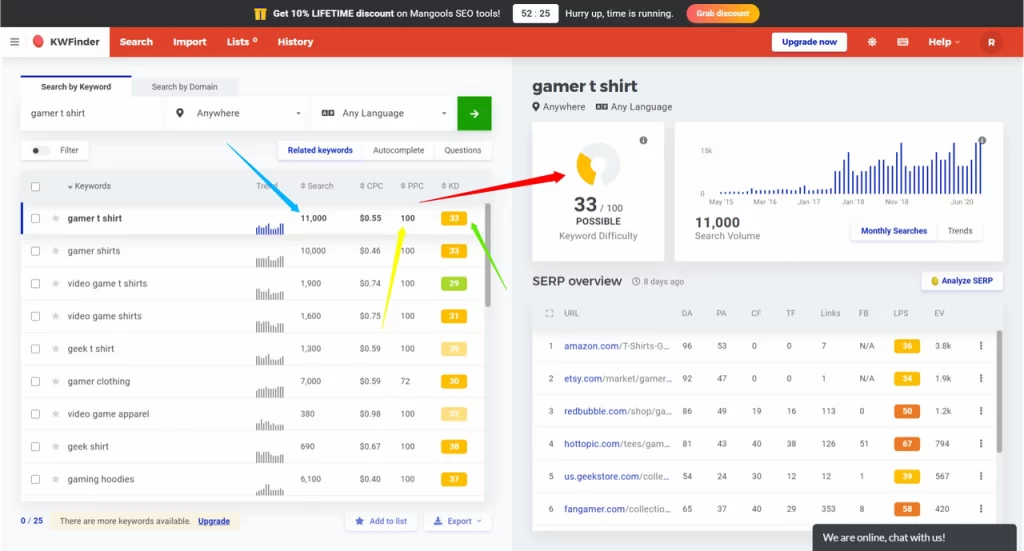Open the Any Language dropdown
The width and height of the screenshot is (1024, 551).
pos(384,114)
